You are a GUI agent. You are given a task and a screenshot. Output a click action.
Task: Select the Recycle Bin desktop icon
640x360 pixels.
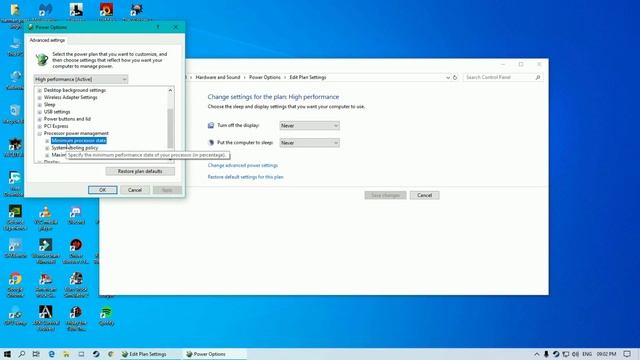[x=15, y=114]
